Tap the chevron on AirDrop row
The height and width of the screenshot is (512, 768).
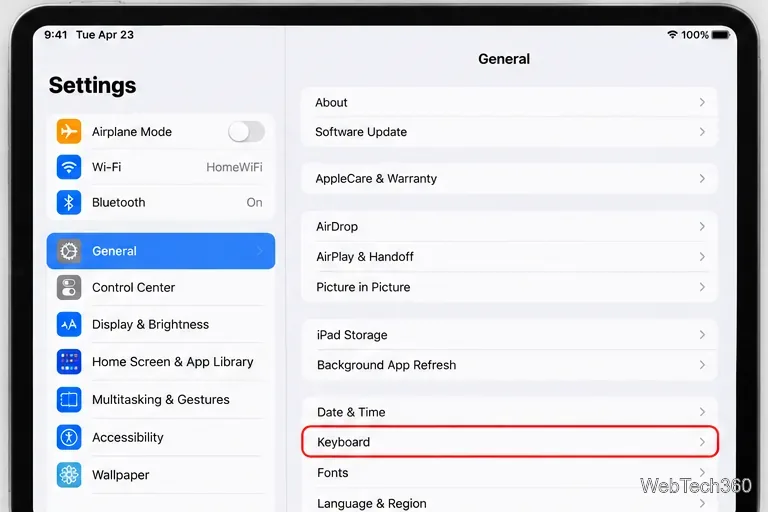[x=702, y=226]
